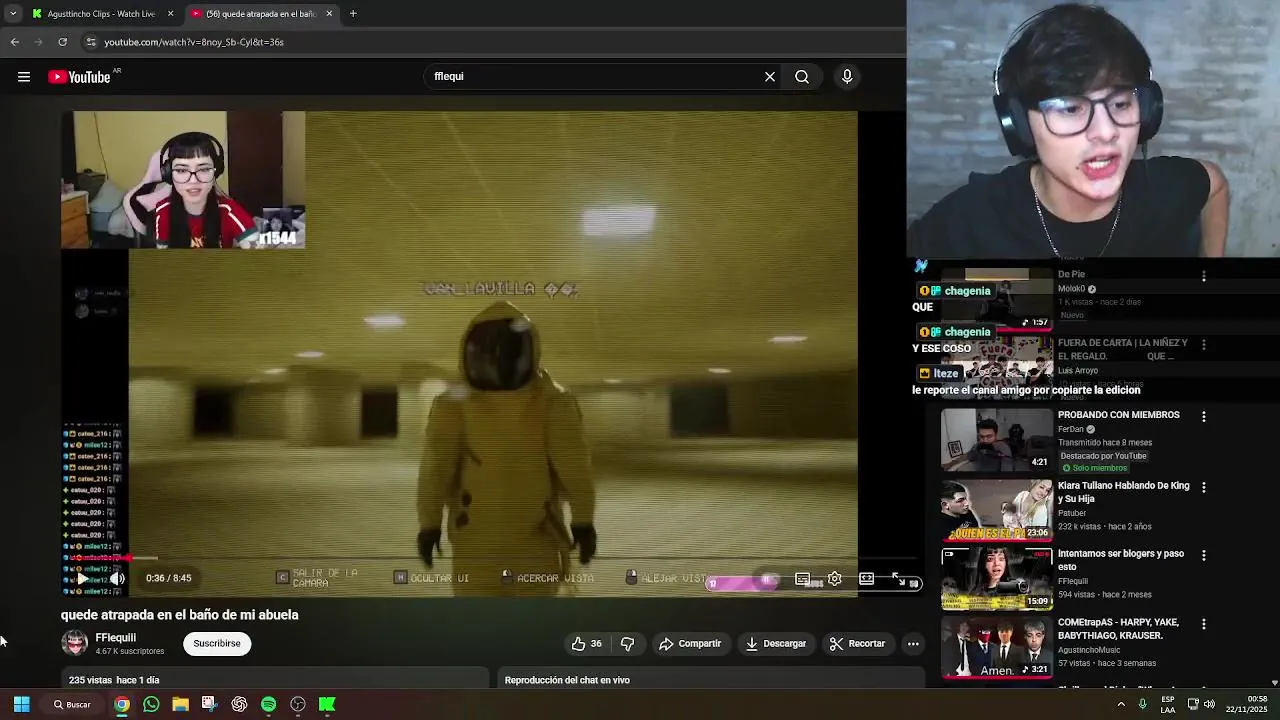Clear the search box with X
Viewport: 1280px width, 720px height.
(770, 76)
